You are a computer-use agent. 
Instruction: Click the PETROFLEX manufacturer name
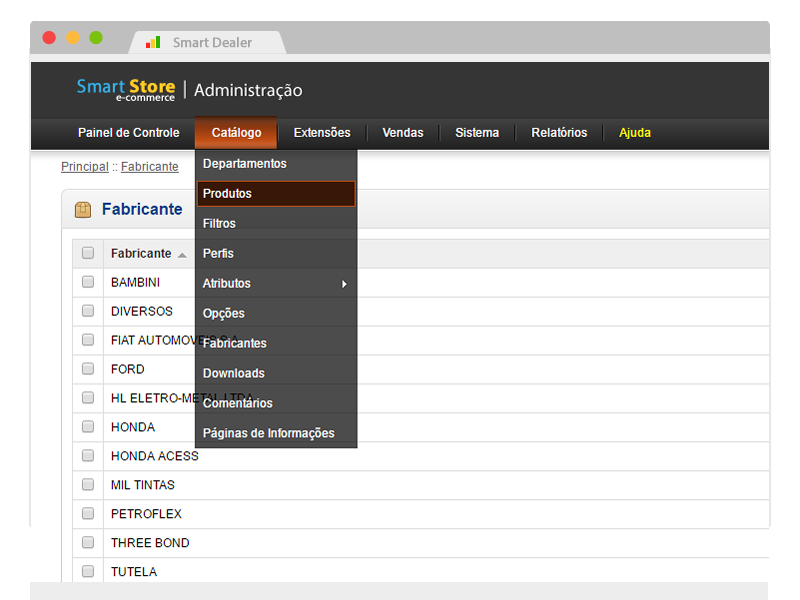click(x=146, y=514)
